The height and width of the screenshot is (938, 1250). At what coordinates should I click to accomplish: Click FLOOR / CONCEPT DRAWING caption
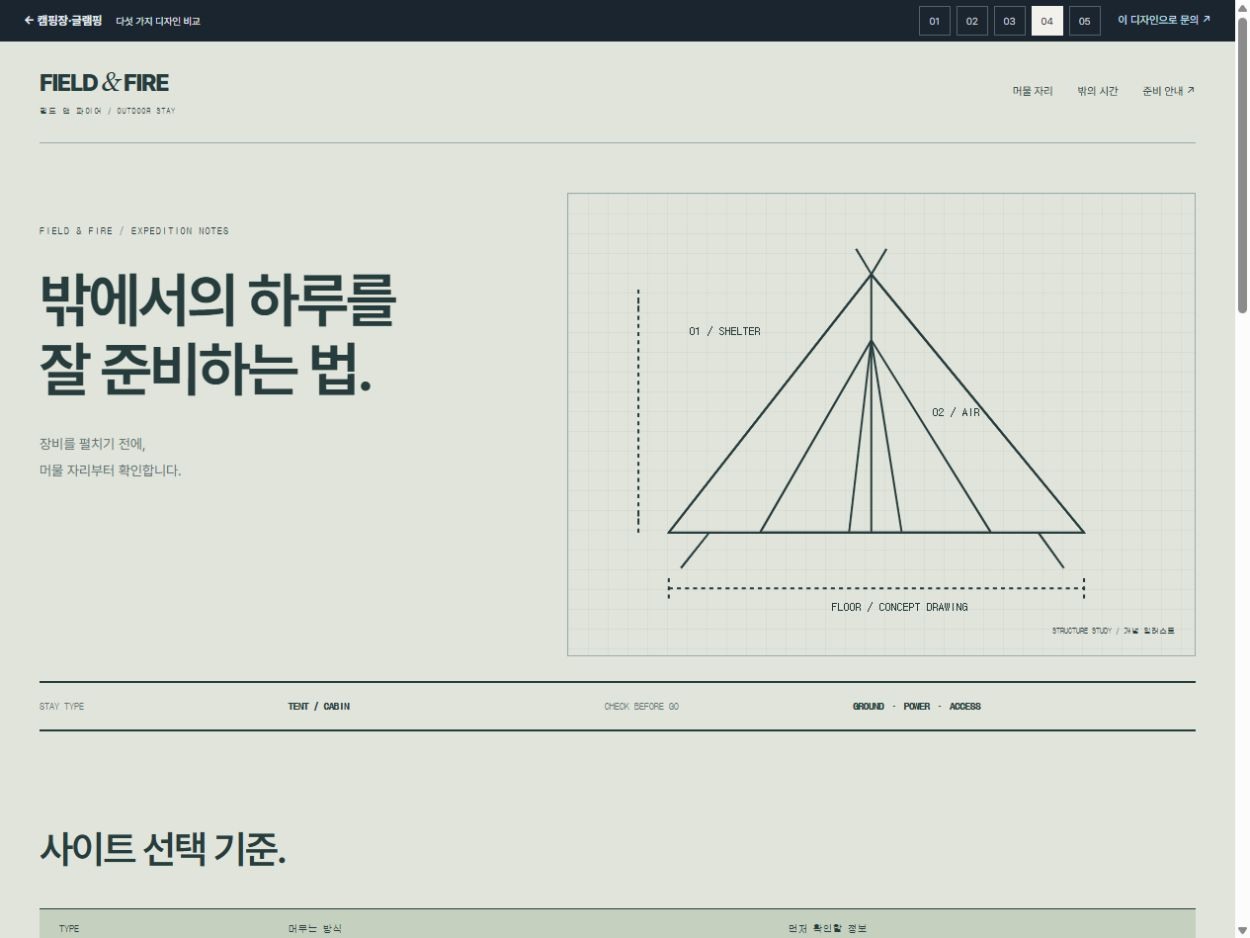[899, 607]
